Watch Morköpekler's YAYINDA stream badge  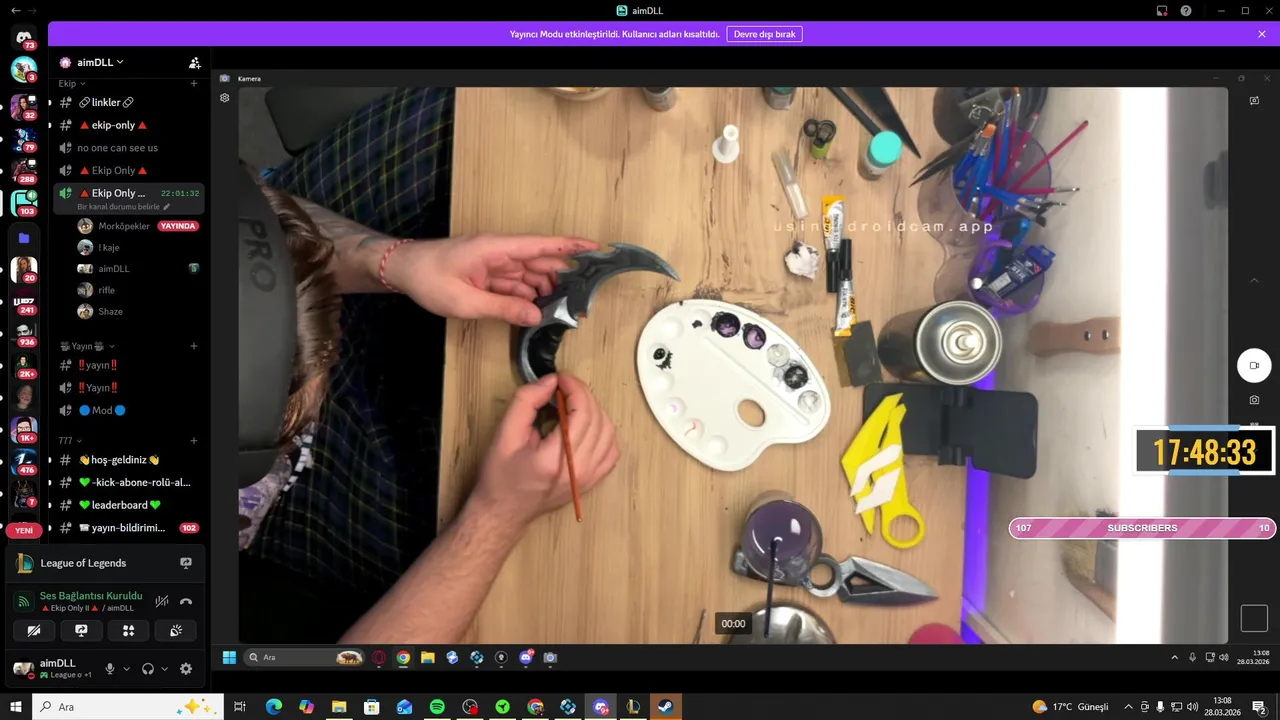(x=178, y=226)
